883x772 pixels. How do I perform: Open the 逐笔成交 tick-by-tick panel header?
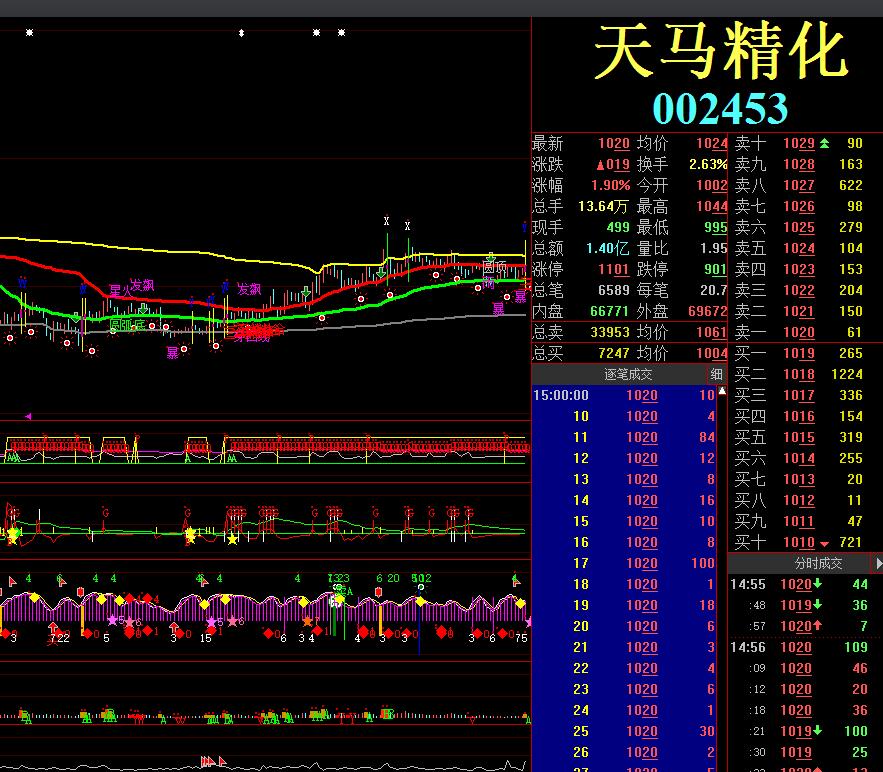point(628,374)
